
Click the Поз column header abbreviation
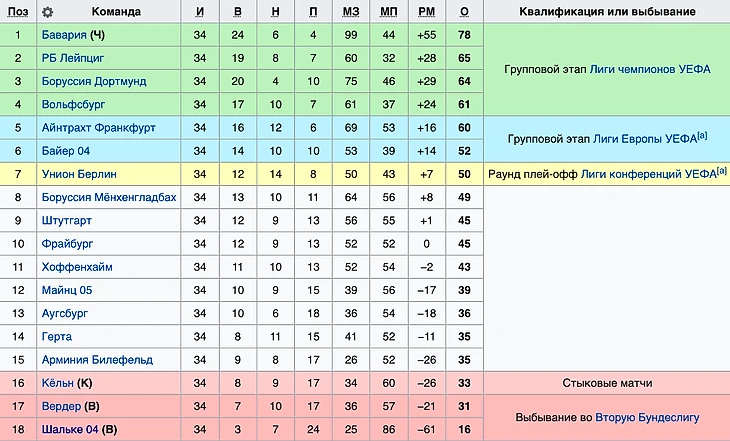[17, 12]
